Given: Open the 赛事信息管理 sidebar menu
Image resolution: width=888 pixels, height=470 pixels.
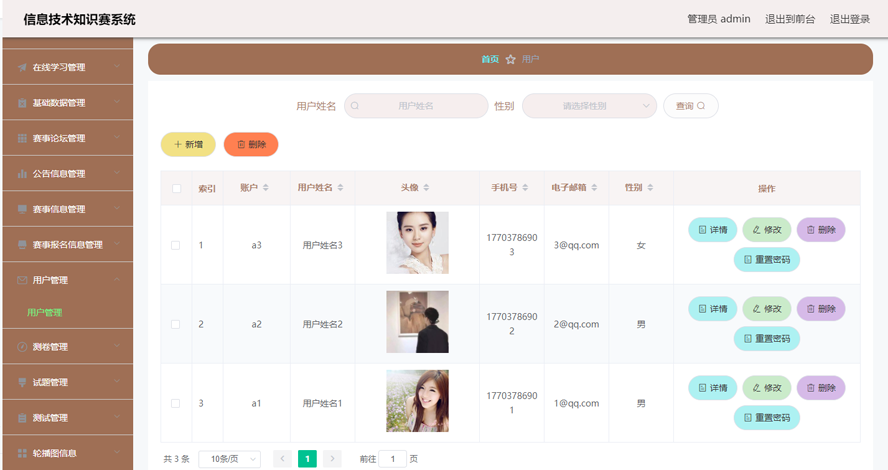Looking at the screenshot, I should click(68, 210).
